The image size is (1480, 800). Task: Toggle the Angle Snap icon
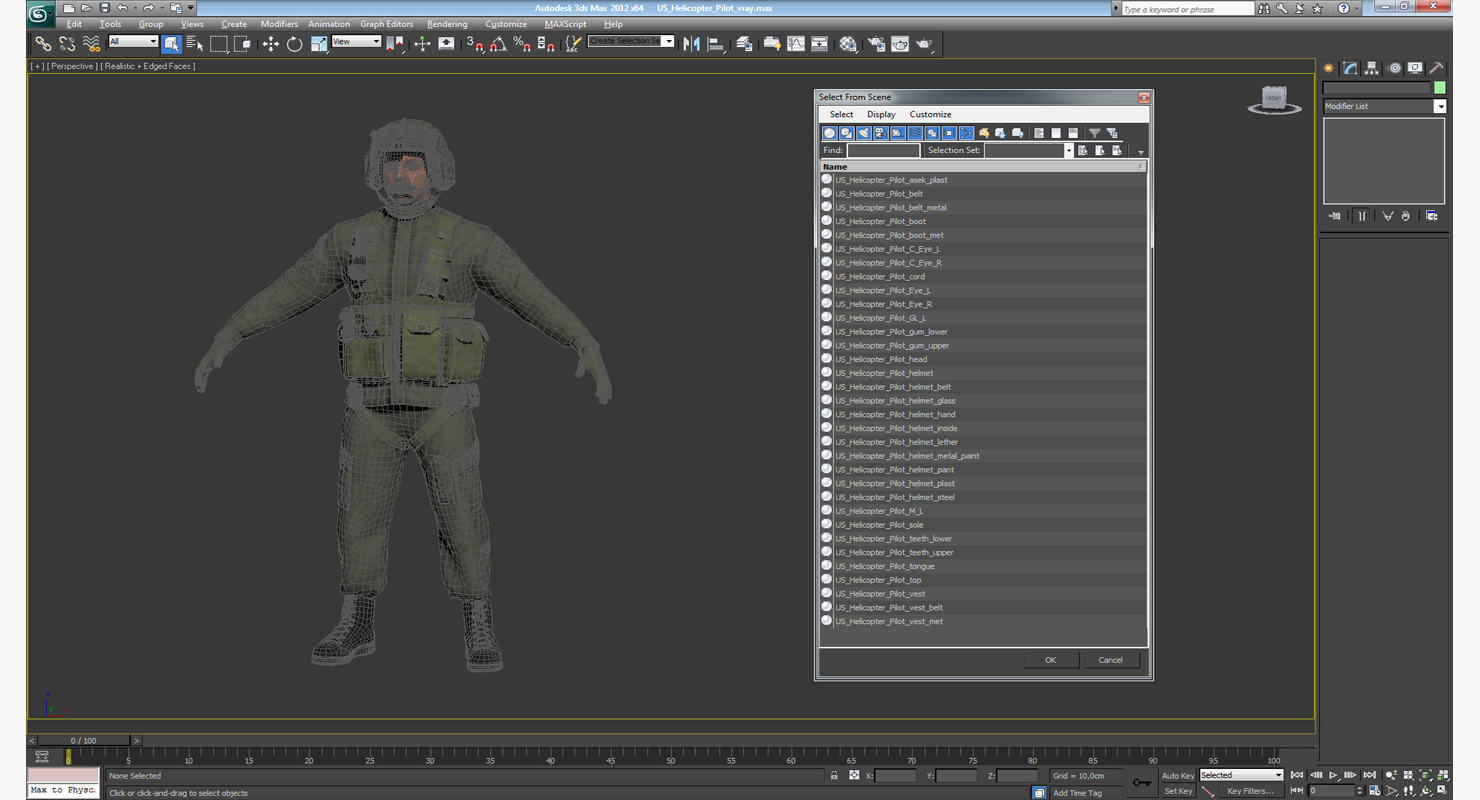click(x=498, y=44)
